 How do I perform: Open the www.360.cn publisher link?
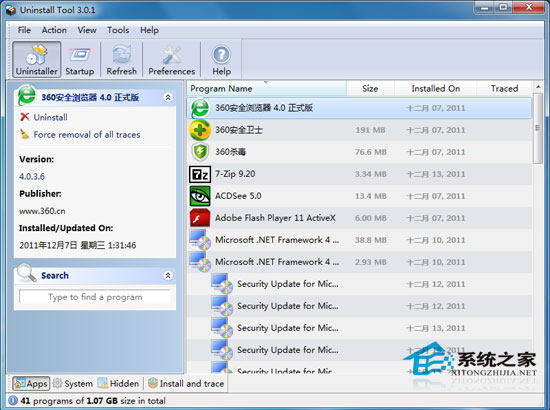click(x=42, y=211)
